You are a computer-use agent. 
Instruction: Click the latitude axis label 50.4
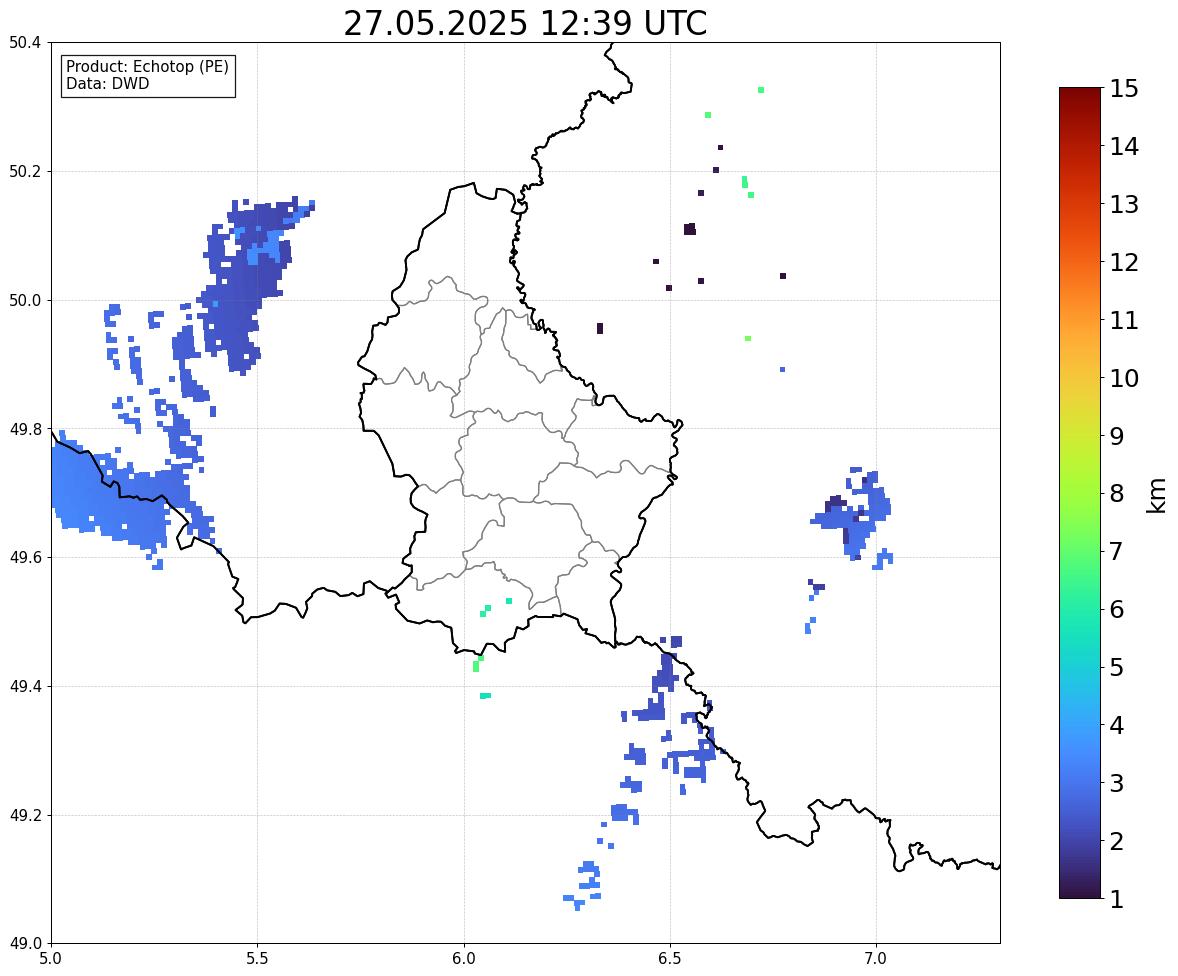[25, 43]
